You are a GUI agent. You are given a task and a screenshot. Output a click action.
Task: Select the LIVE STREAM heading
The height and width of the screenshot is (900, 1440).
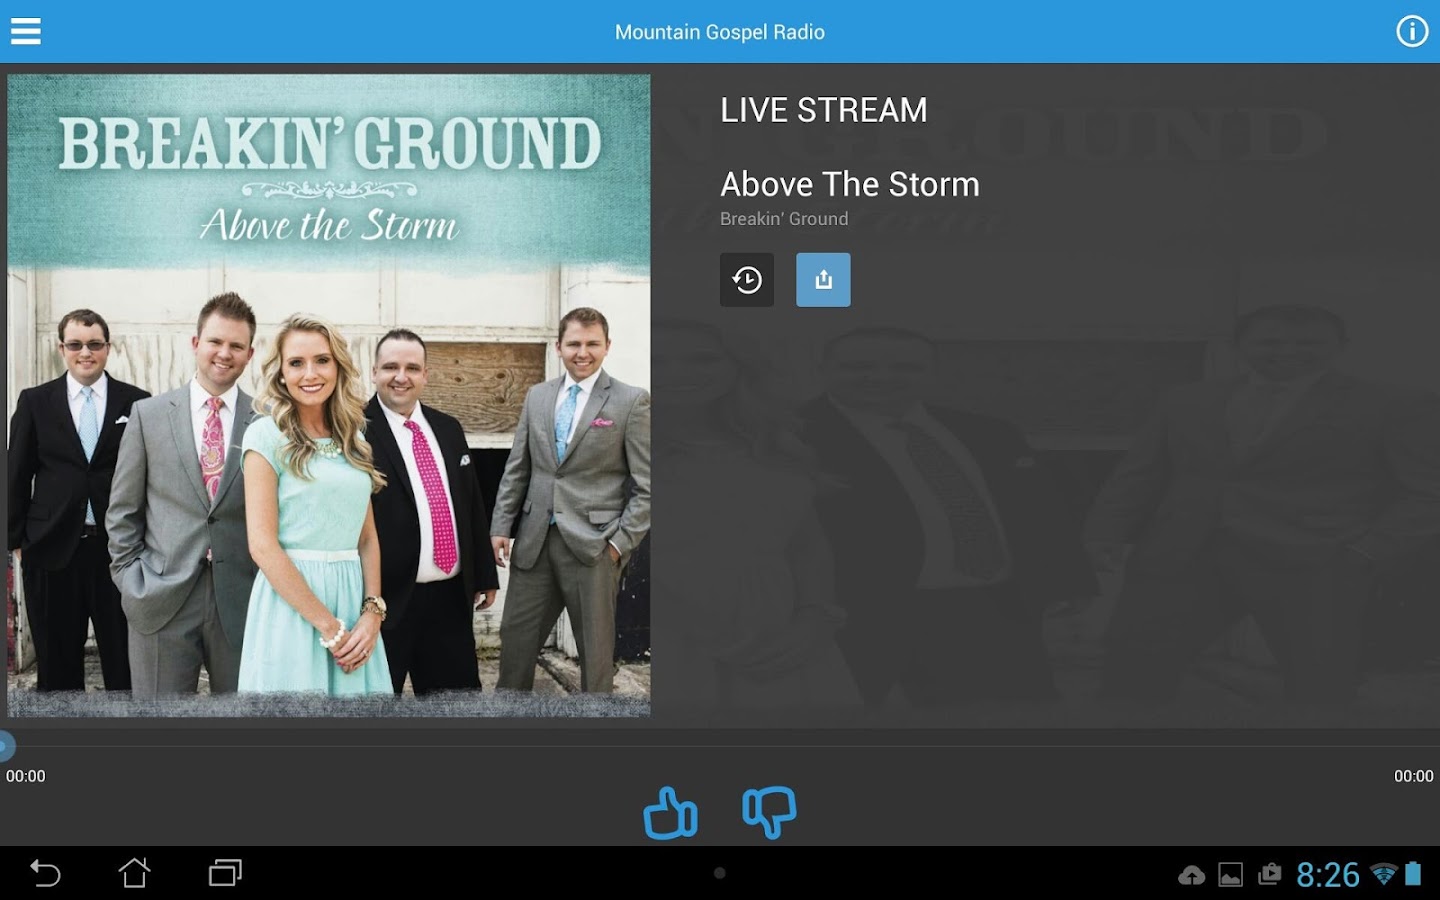(x=824, y=110)
